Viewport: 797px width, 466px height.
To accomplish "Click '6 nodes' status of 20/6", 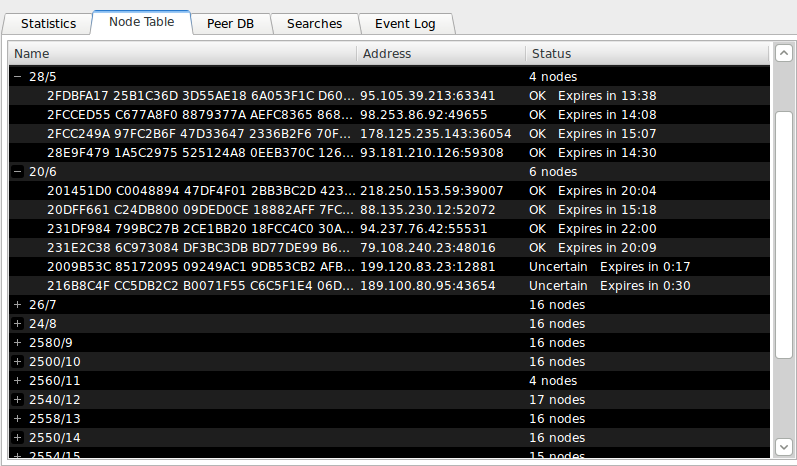I will (553, 172).
